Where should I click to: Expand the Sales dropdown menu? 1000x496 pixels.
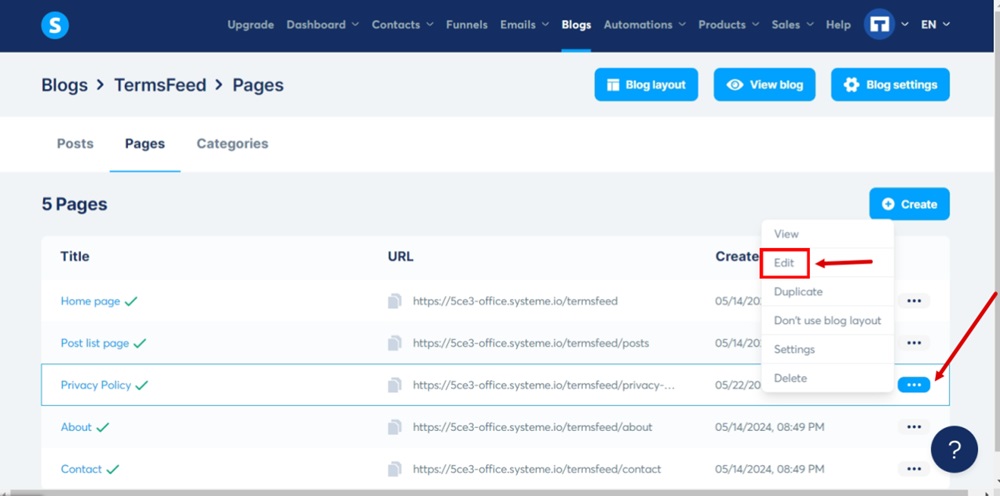click(x=792, y=25)
